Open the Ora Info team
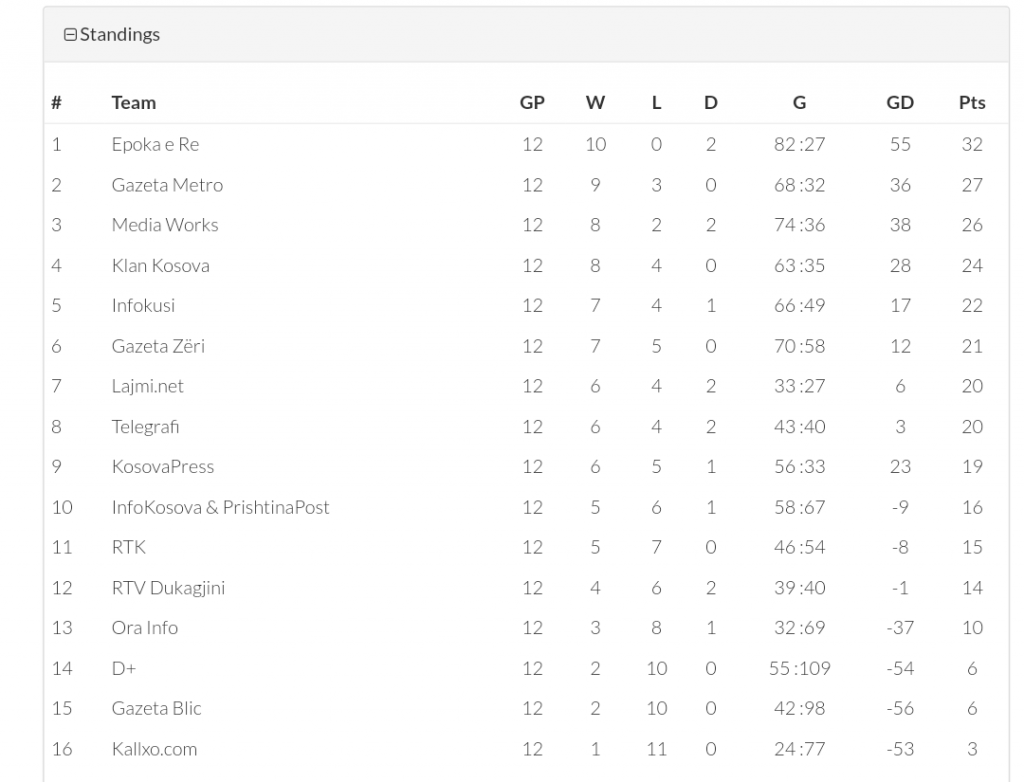 [145, 628]
